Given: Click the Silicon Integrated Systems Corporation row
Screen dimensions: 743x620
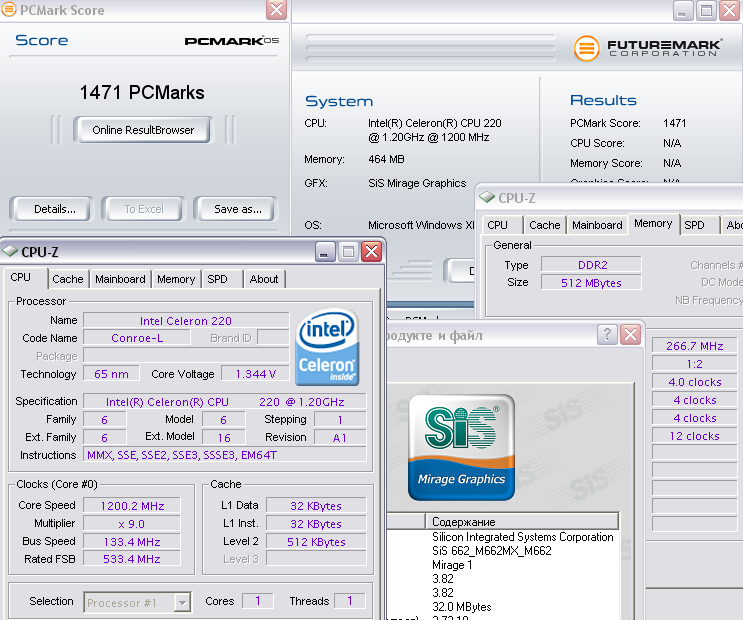Looking at the screenshot, I should pos(523,537).
